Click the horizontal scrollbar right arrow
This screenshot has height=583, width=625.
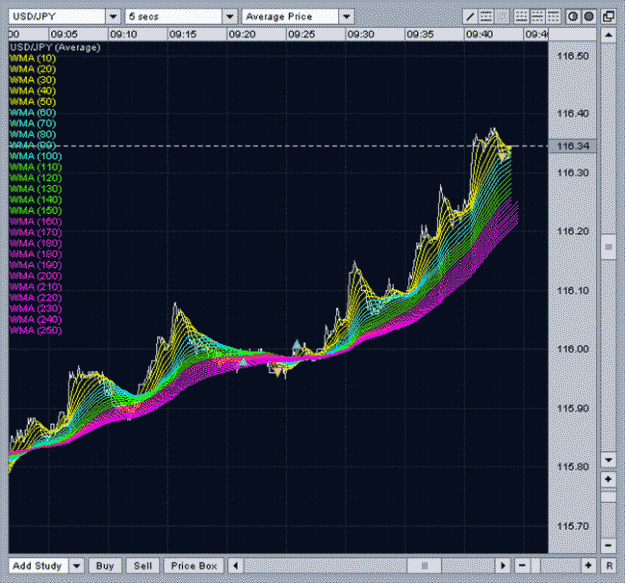[503, 566]
